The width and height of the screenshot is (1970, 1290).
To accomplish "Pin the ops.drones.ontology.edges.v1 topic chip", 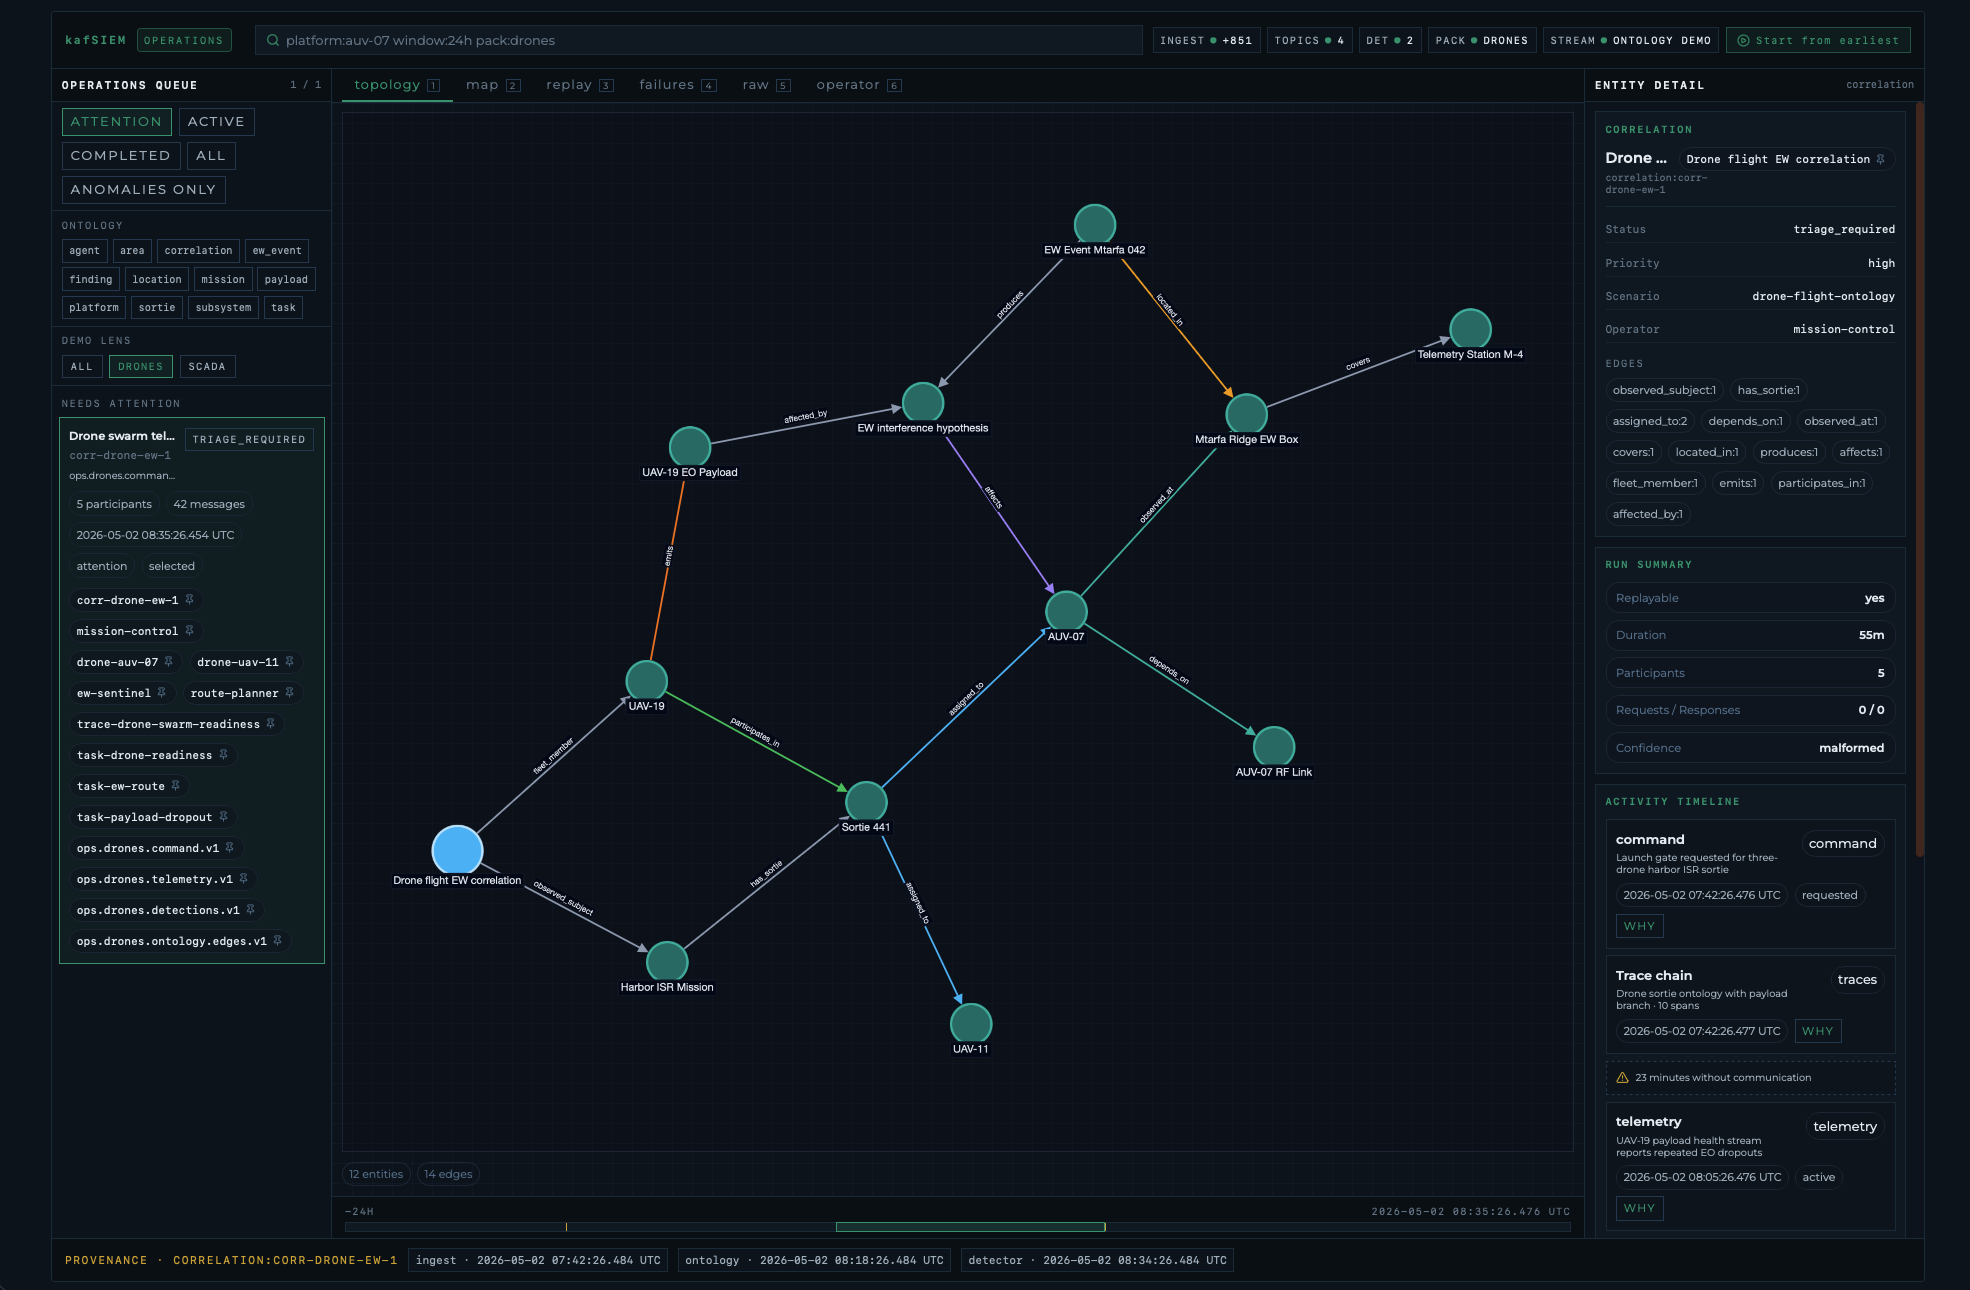I will (278, 941).
